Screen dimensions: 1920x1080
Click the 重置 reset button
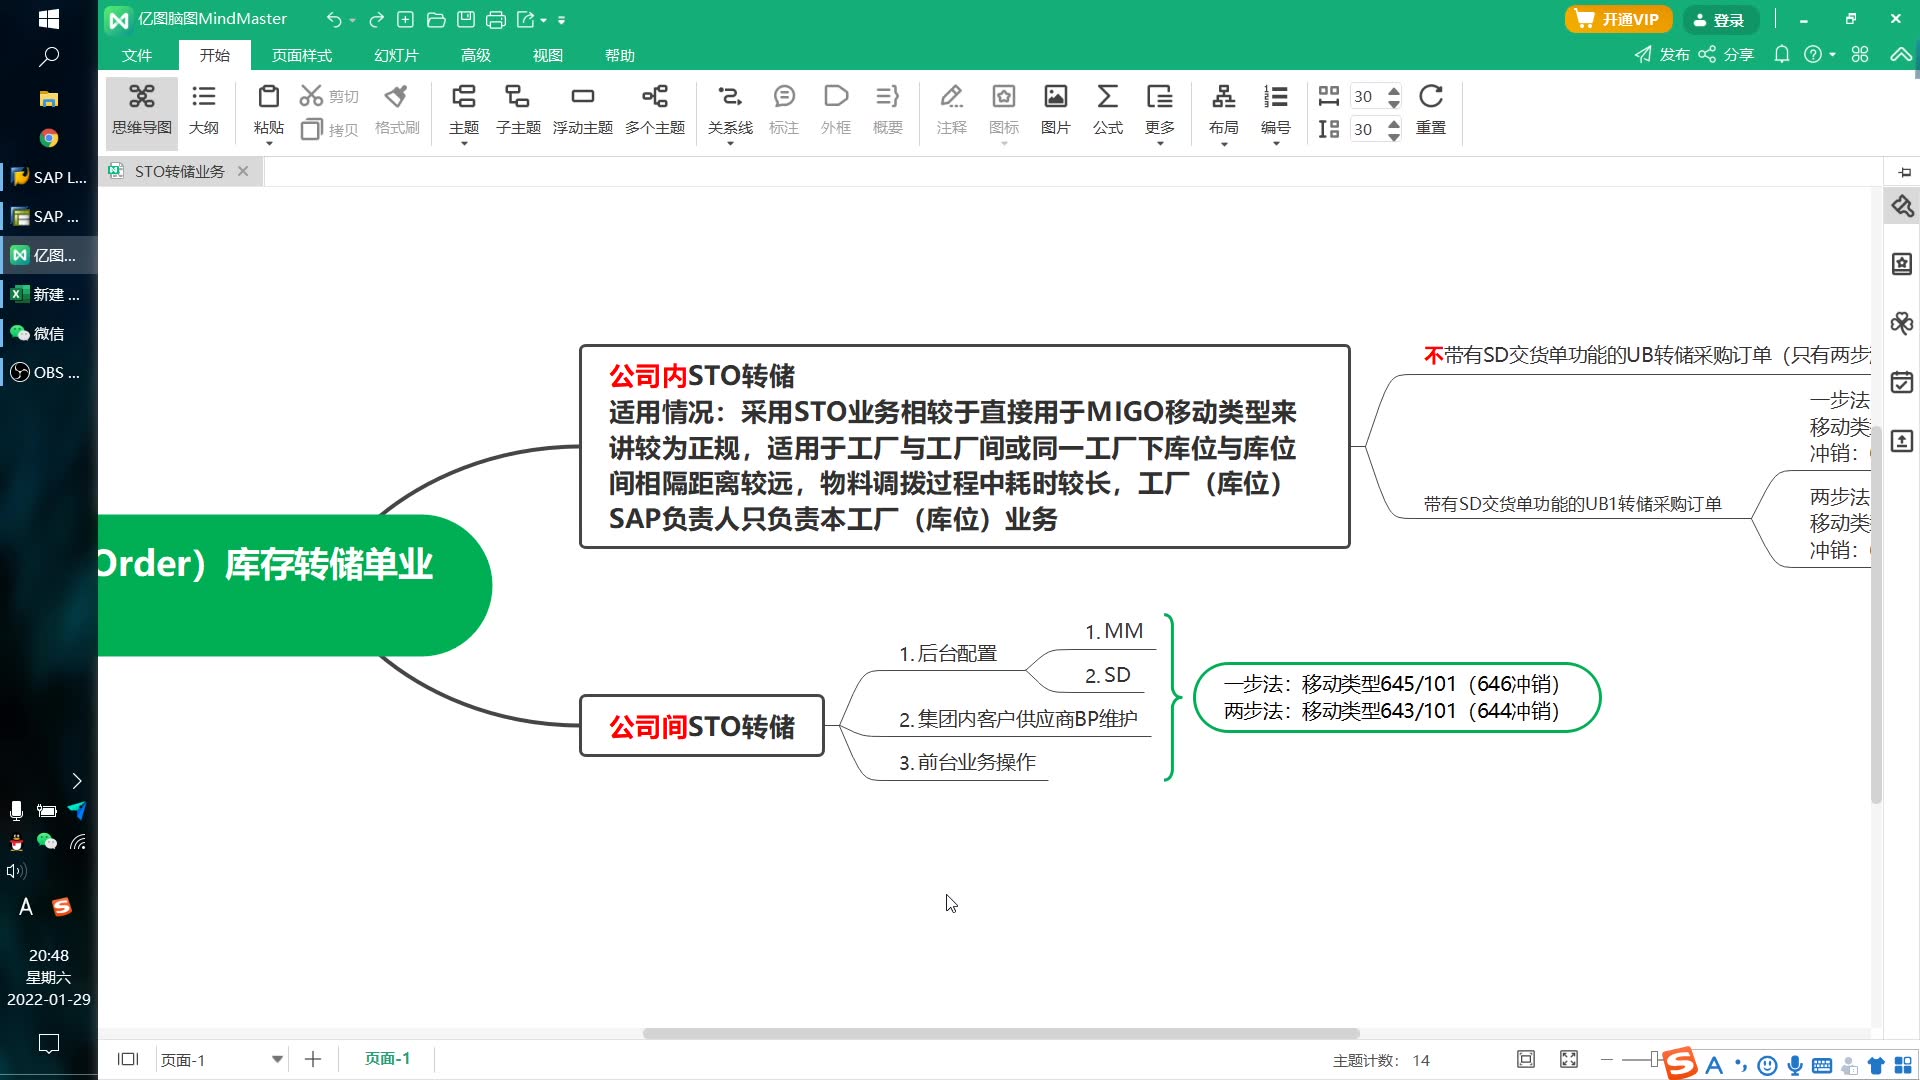point(1431,110)
